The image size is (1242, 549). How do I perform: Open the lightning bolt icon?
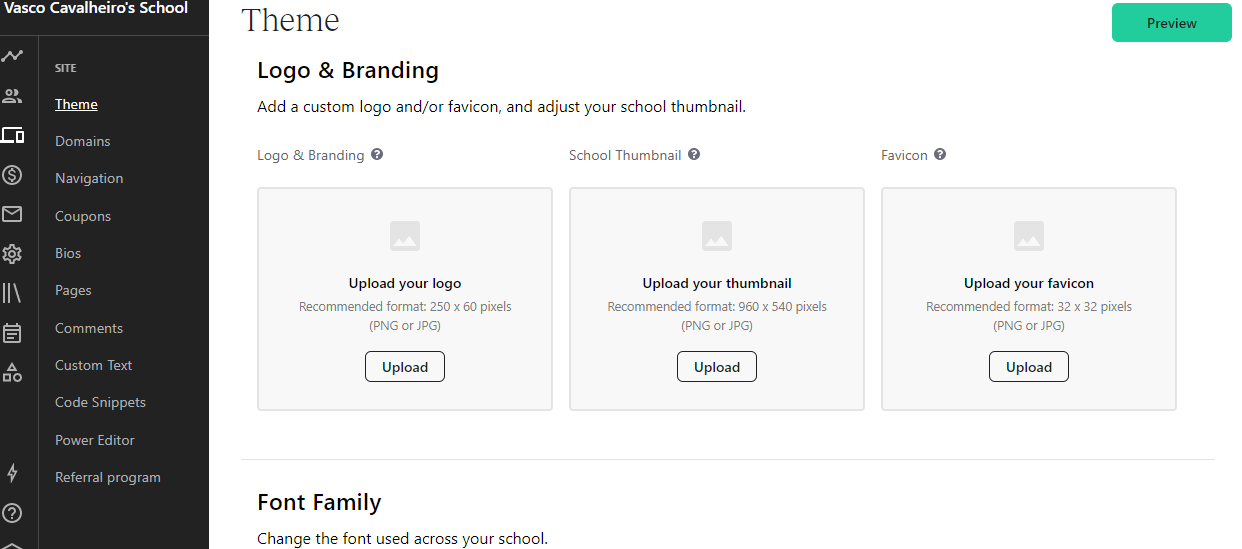[12, 473]
